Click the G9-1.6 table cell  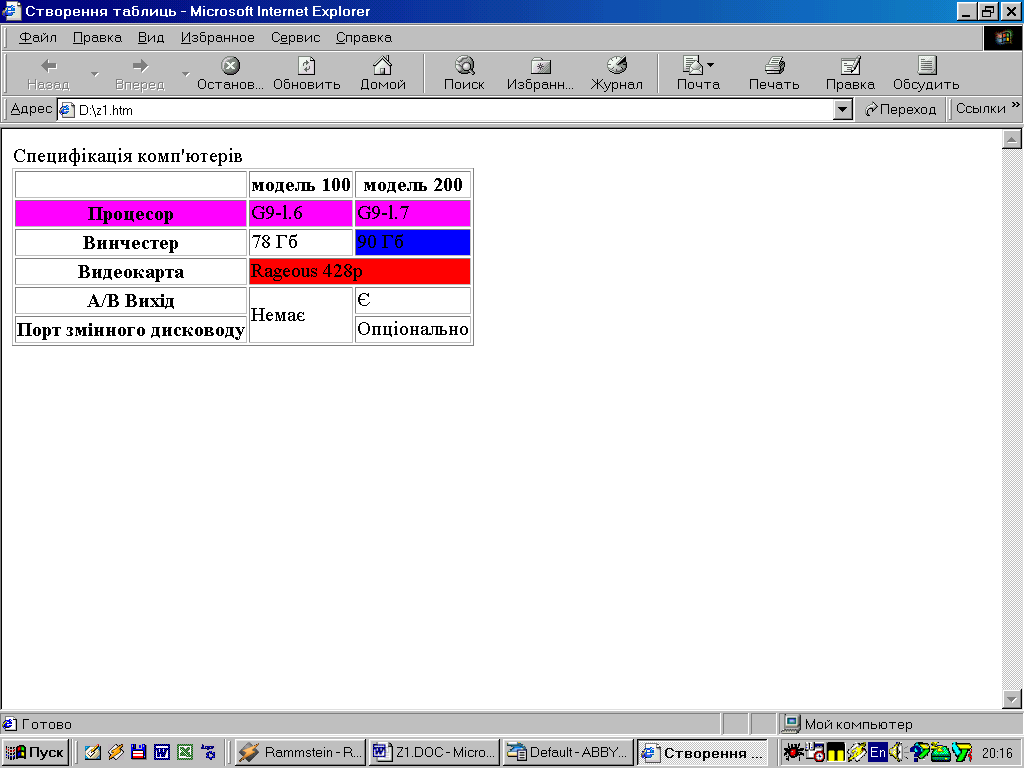tap(300, 214)
